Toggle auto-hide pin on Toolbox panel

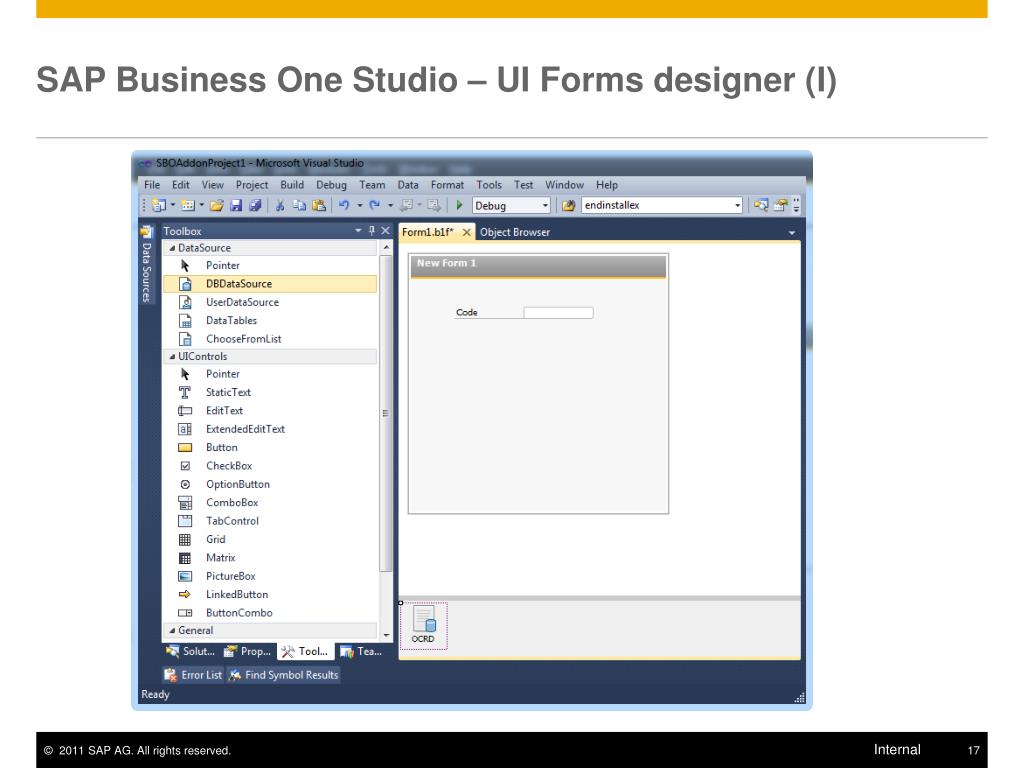[372, 231]
